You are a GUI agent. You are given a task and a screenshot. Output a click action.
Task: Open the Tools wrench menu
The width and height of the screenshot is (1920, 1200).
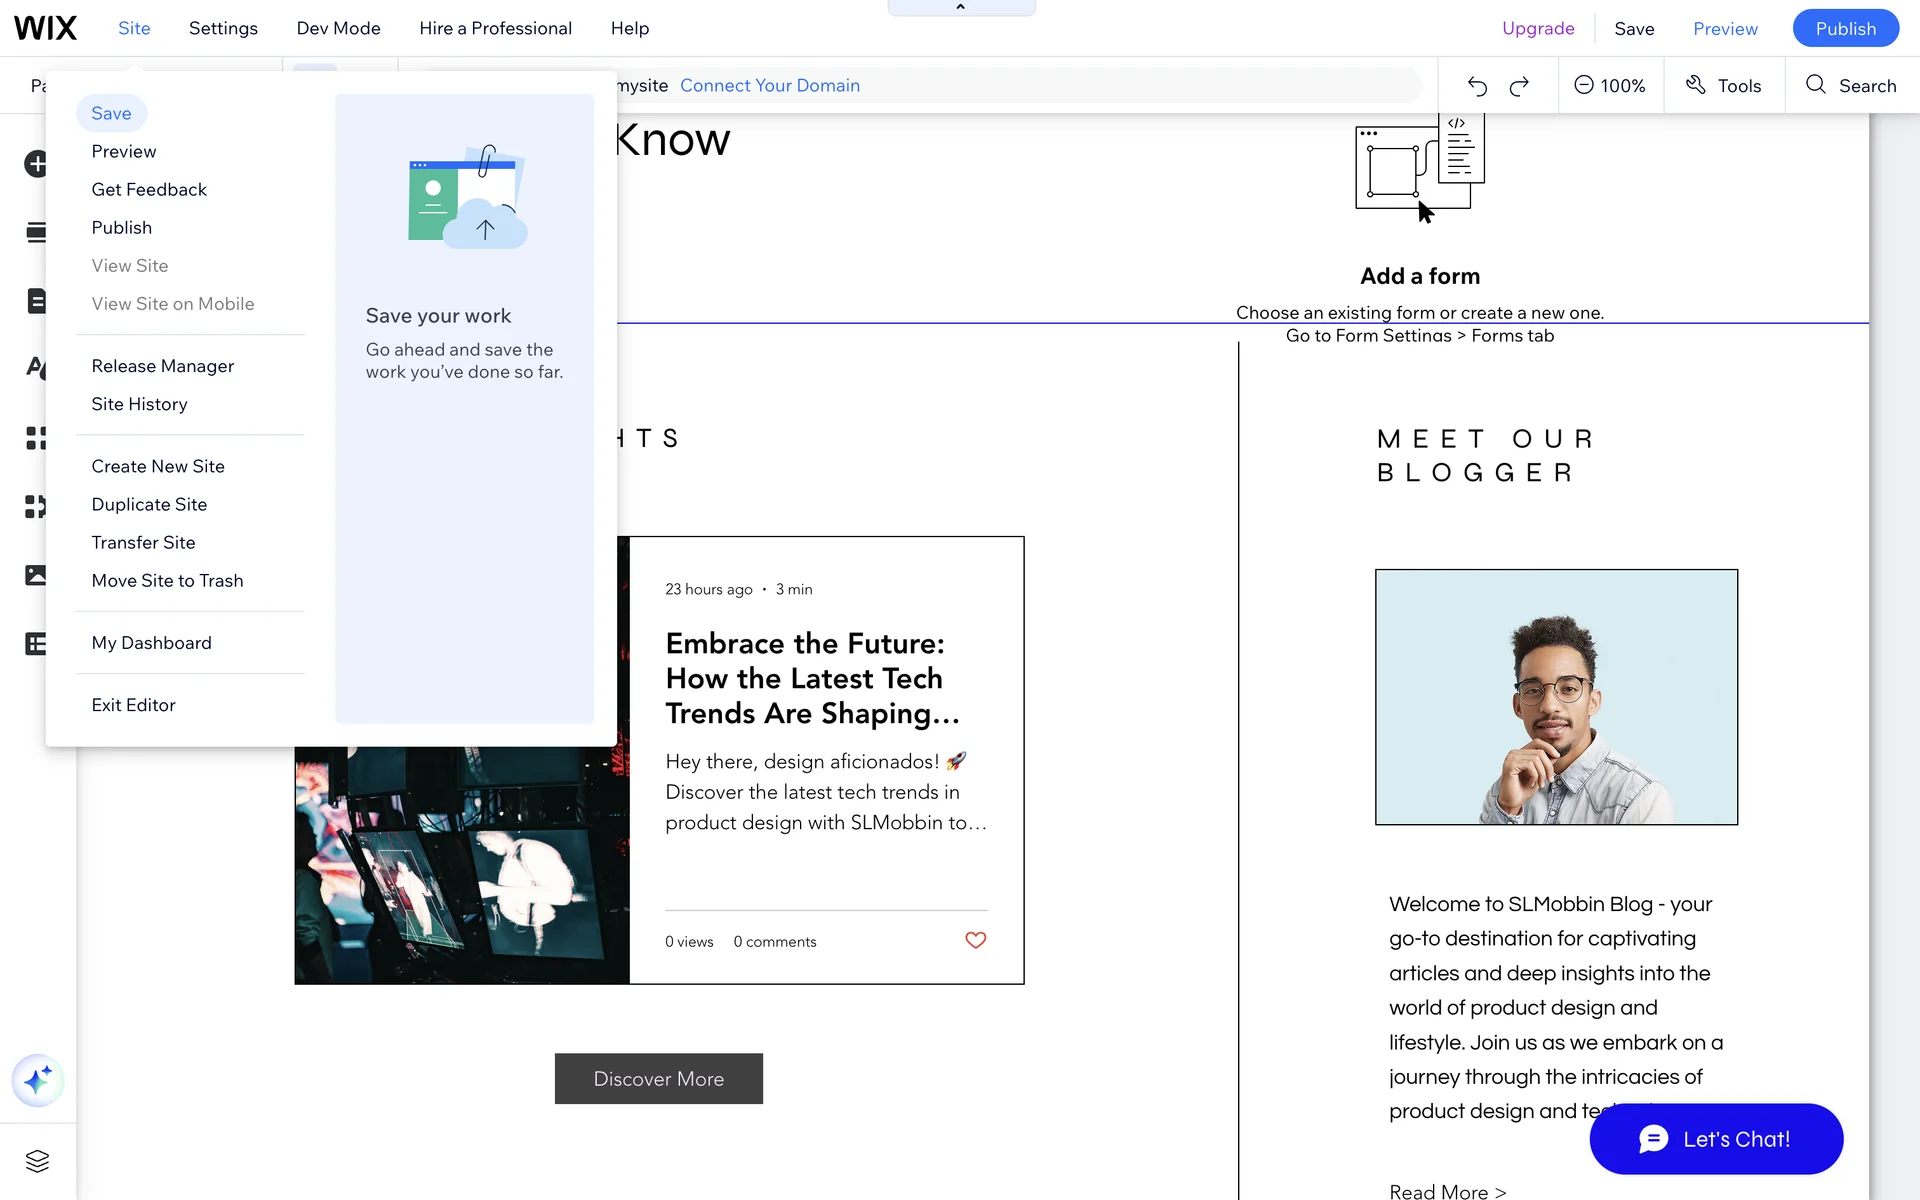[x=1723, y=86]
